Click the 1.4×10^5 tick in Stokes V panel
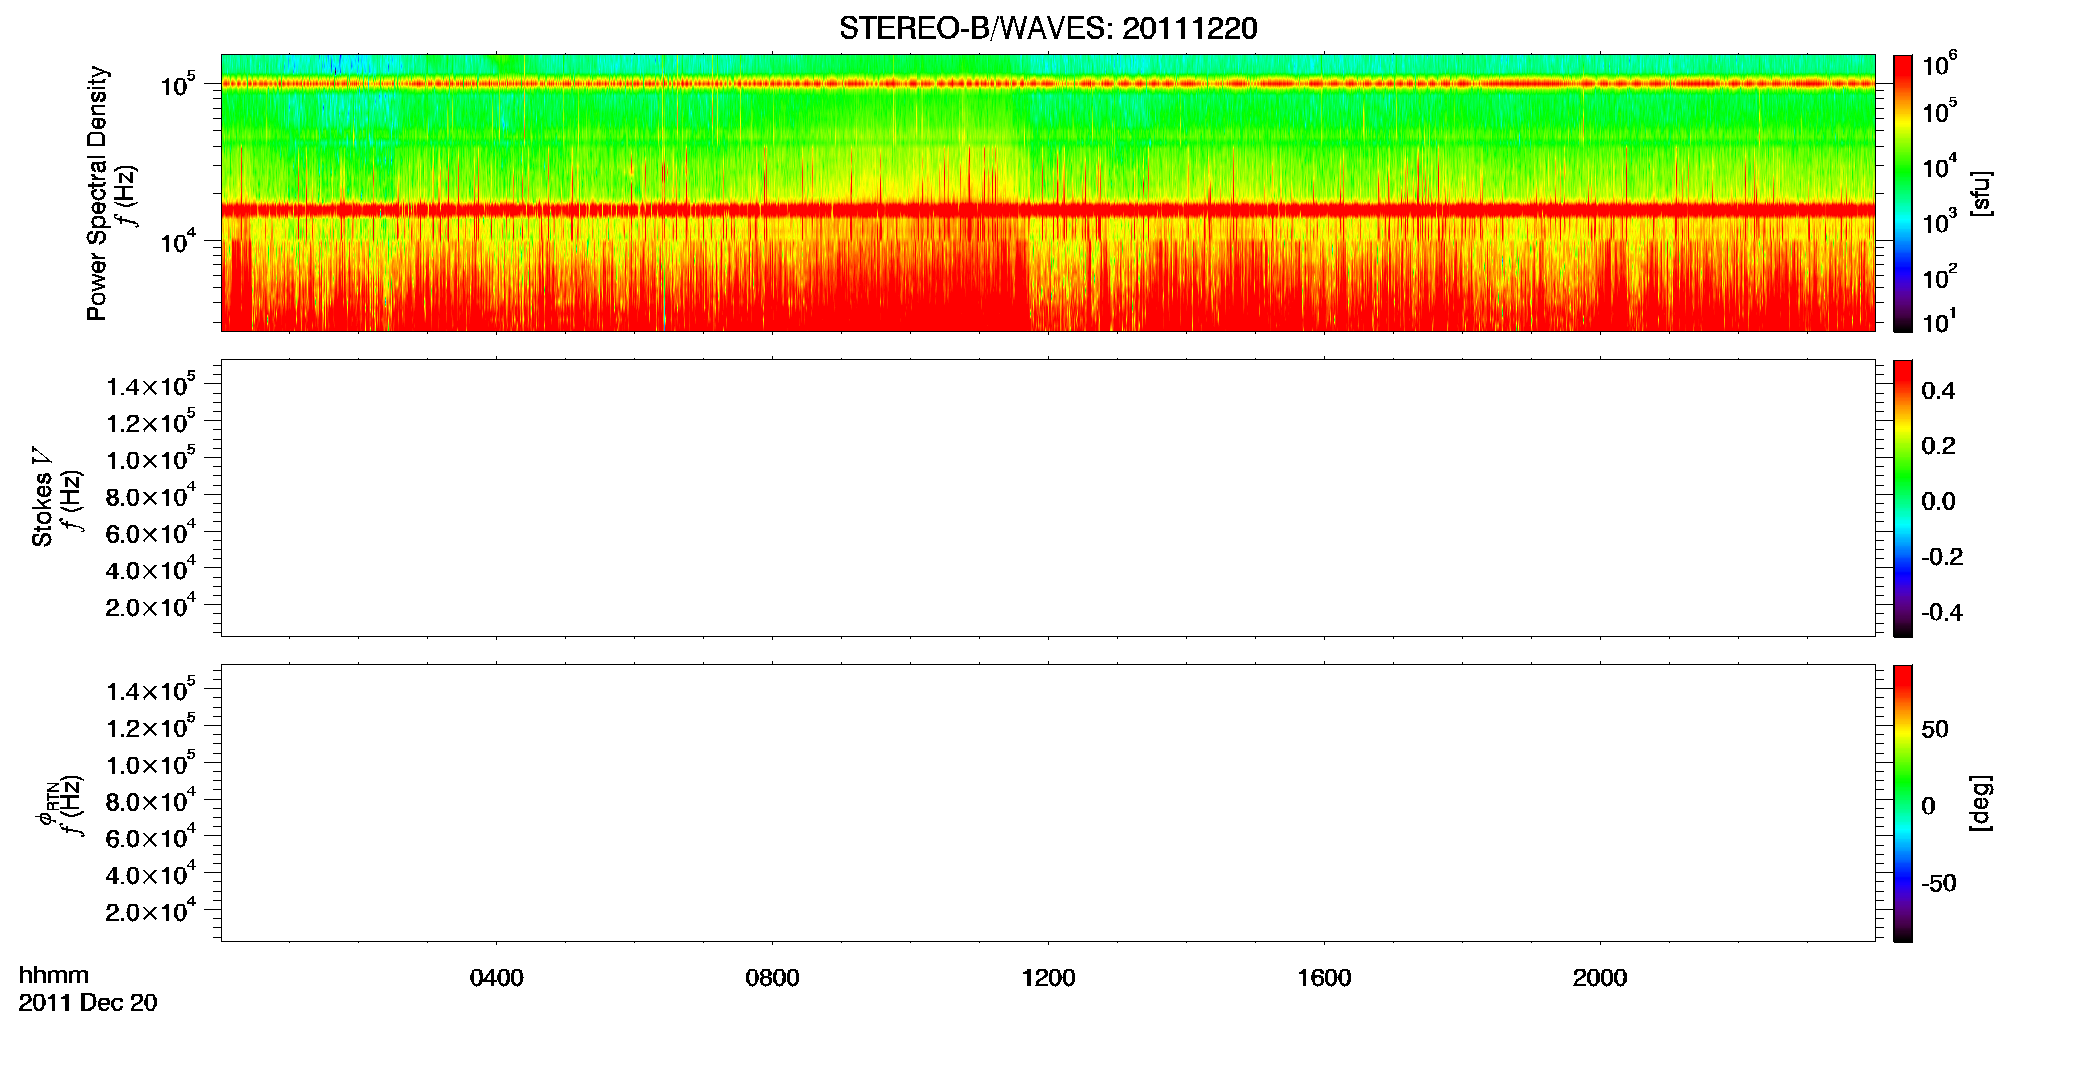Image resolution: width=2096 pixels, height=1080 pixels. (x=149, y=386)
